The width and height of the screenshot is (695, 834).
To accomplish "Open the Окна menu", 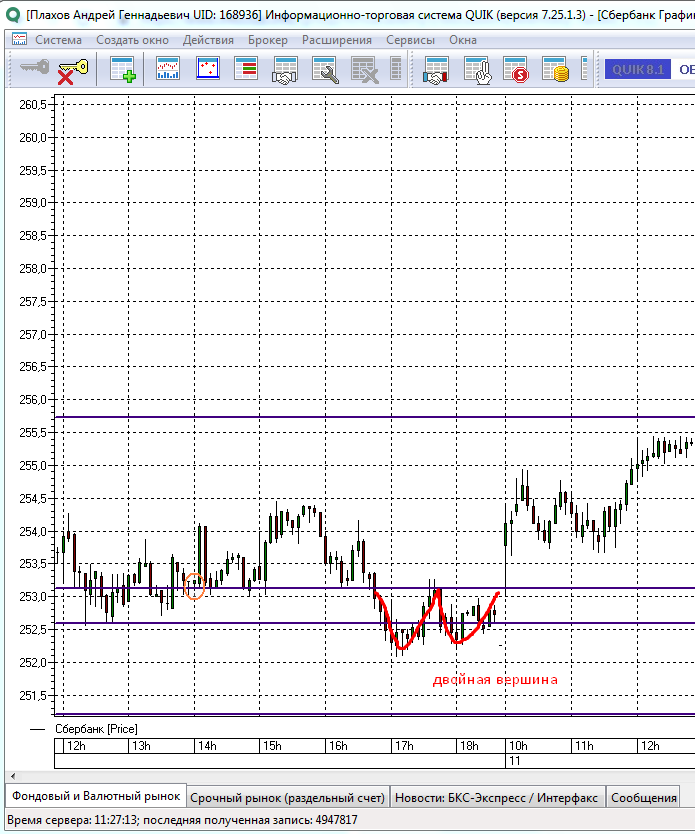I will pos(463,40).
